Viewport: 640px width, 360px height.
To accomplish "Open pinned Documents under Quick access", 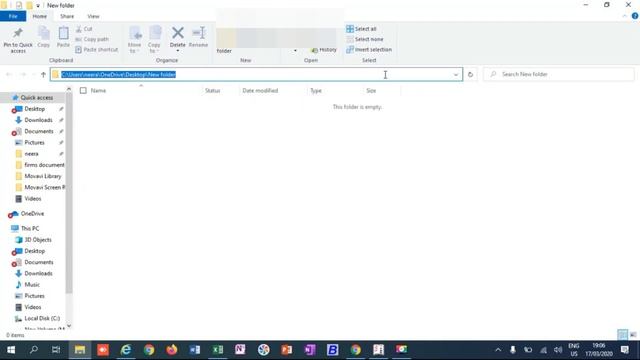I will (38, 131).
